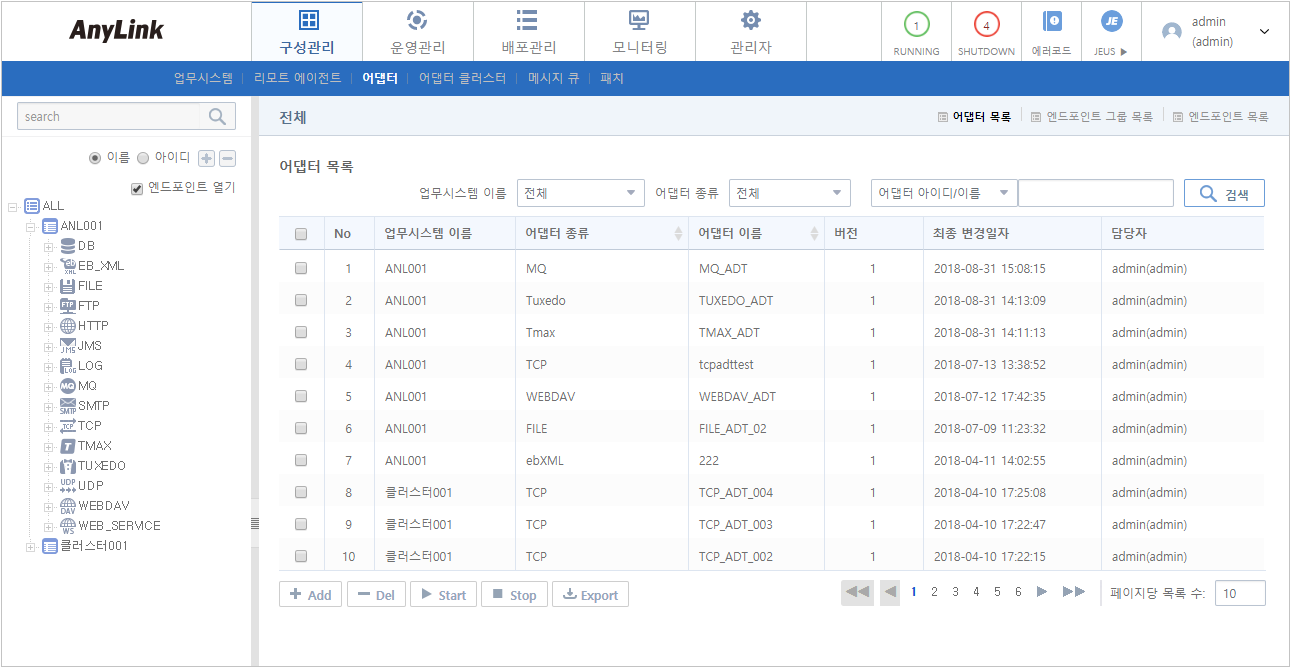Select the 아이디 radio button
Viewport: 1293px width, 668px height.
tap(143, 158)
